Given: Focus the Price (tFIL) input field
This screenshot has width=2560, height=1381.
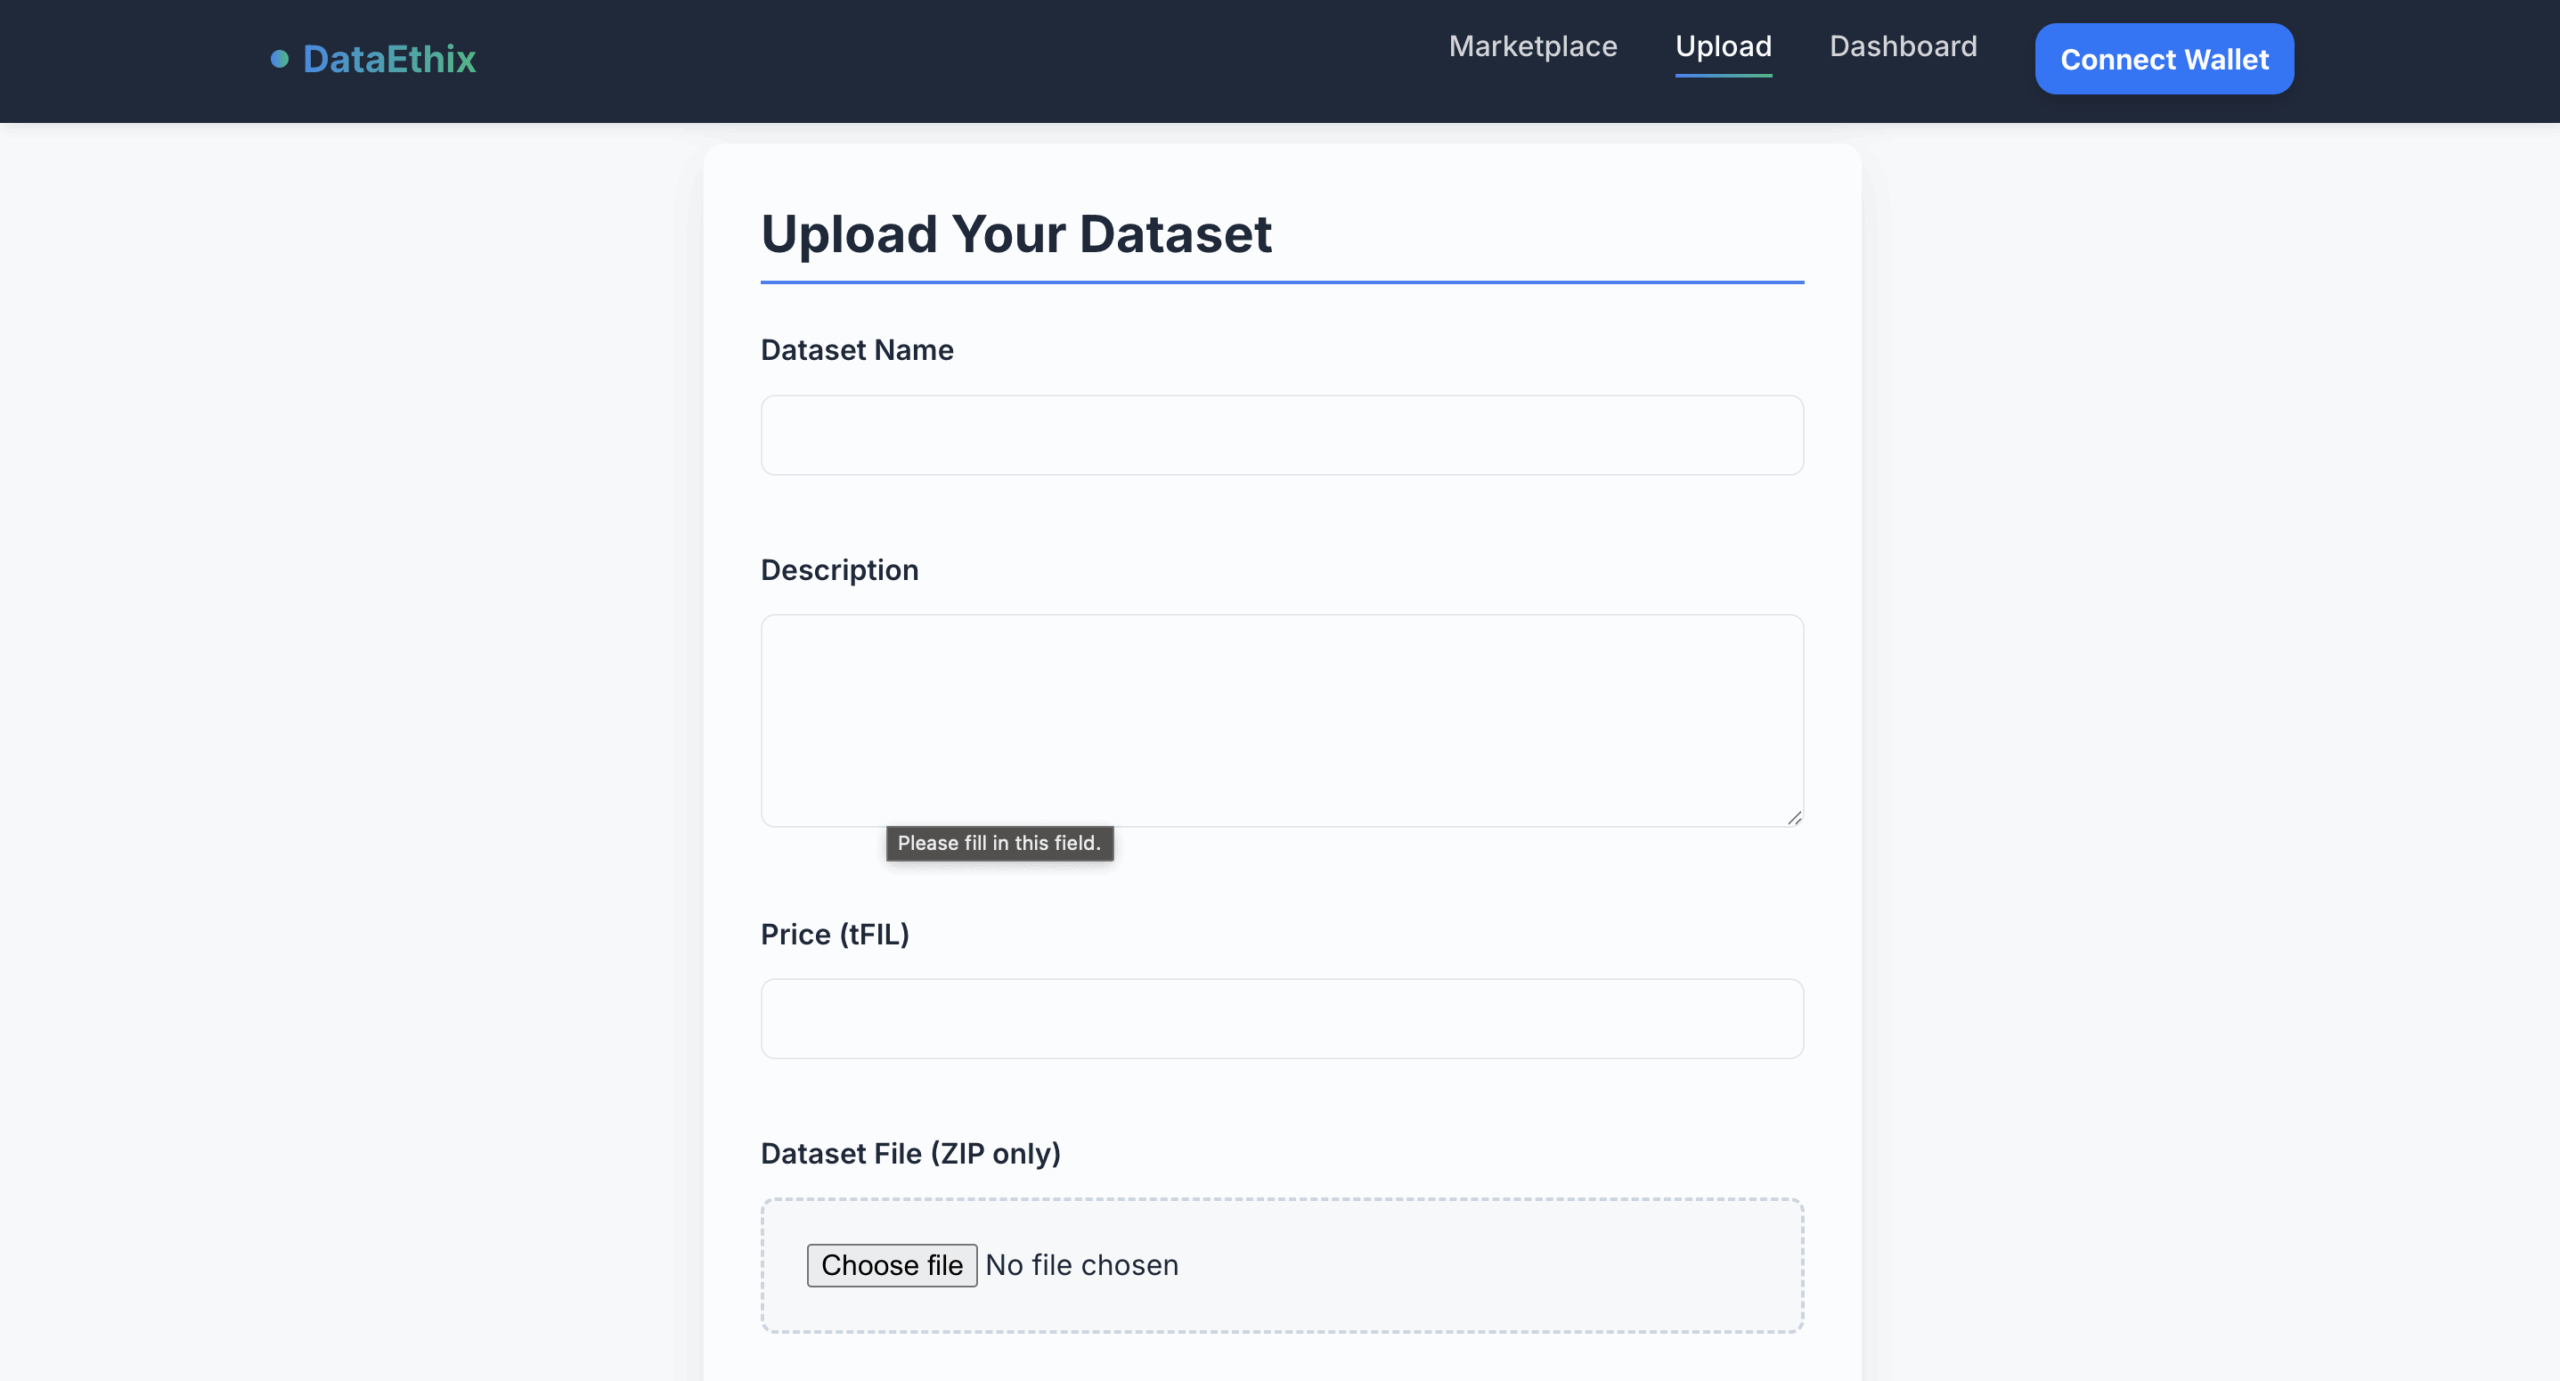Looking at the screenshot, I should 1281,1018.
